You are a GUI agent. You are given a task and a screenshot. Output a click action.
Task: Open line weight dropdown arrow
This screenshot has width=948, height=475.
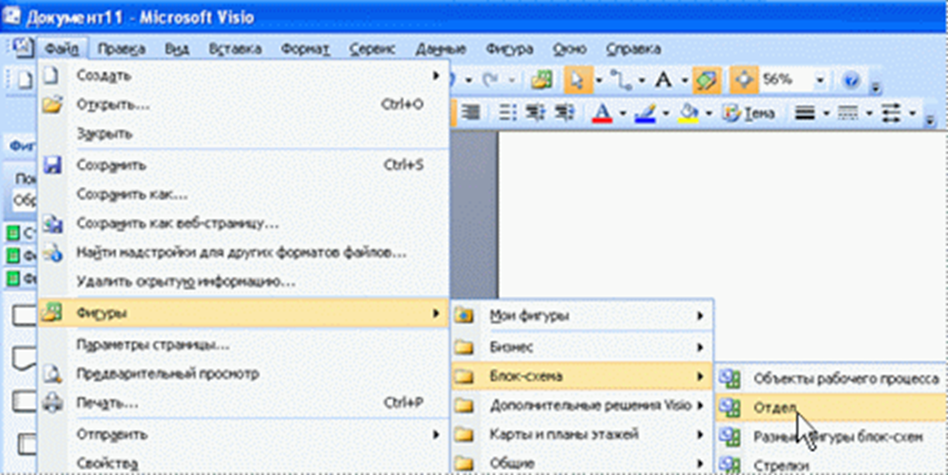click(826, 113)
